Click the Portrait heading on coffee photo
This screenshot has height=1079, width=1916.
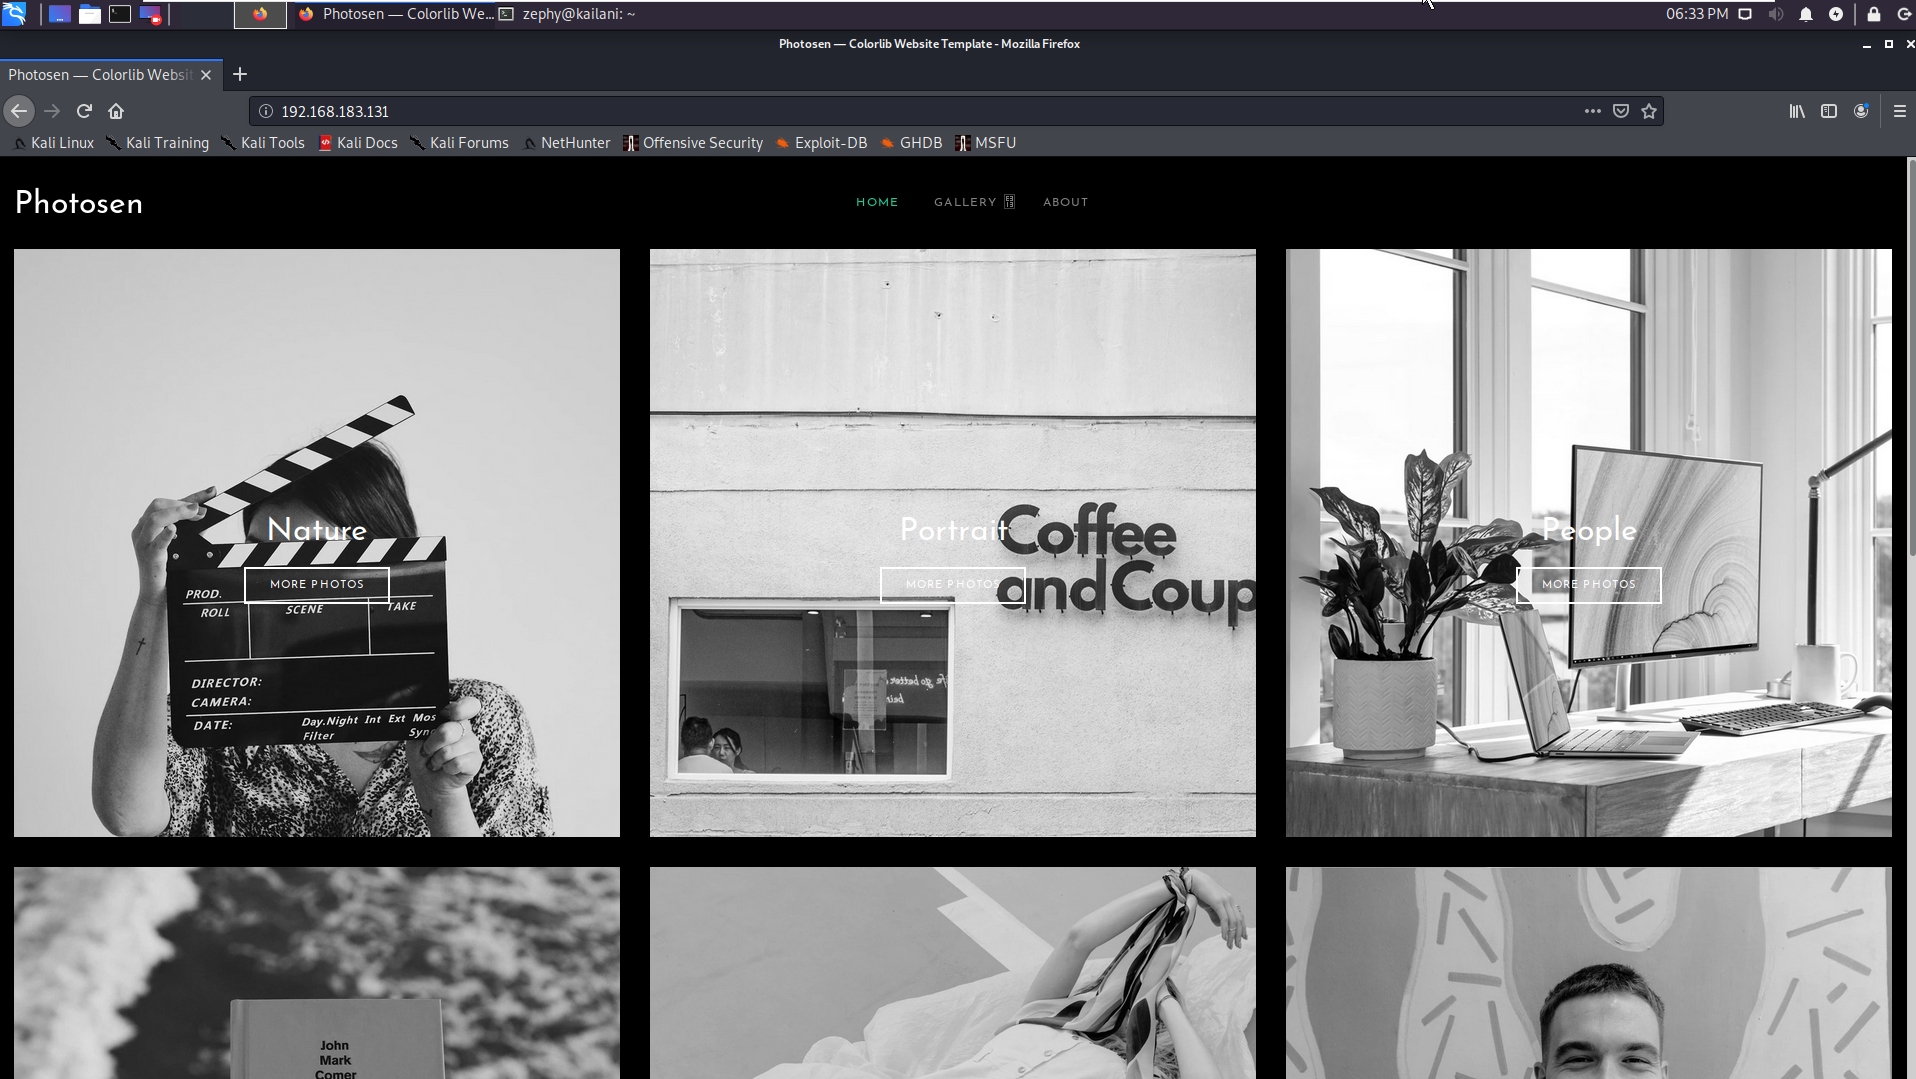coord(953,530)
